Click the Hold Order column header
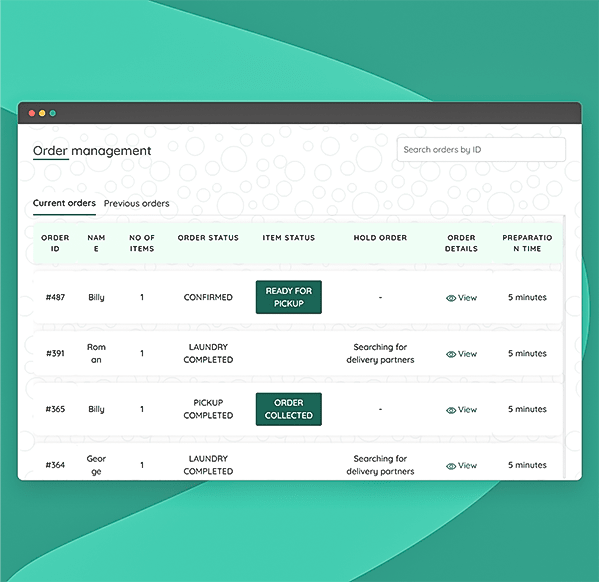 (380, 238)
